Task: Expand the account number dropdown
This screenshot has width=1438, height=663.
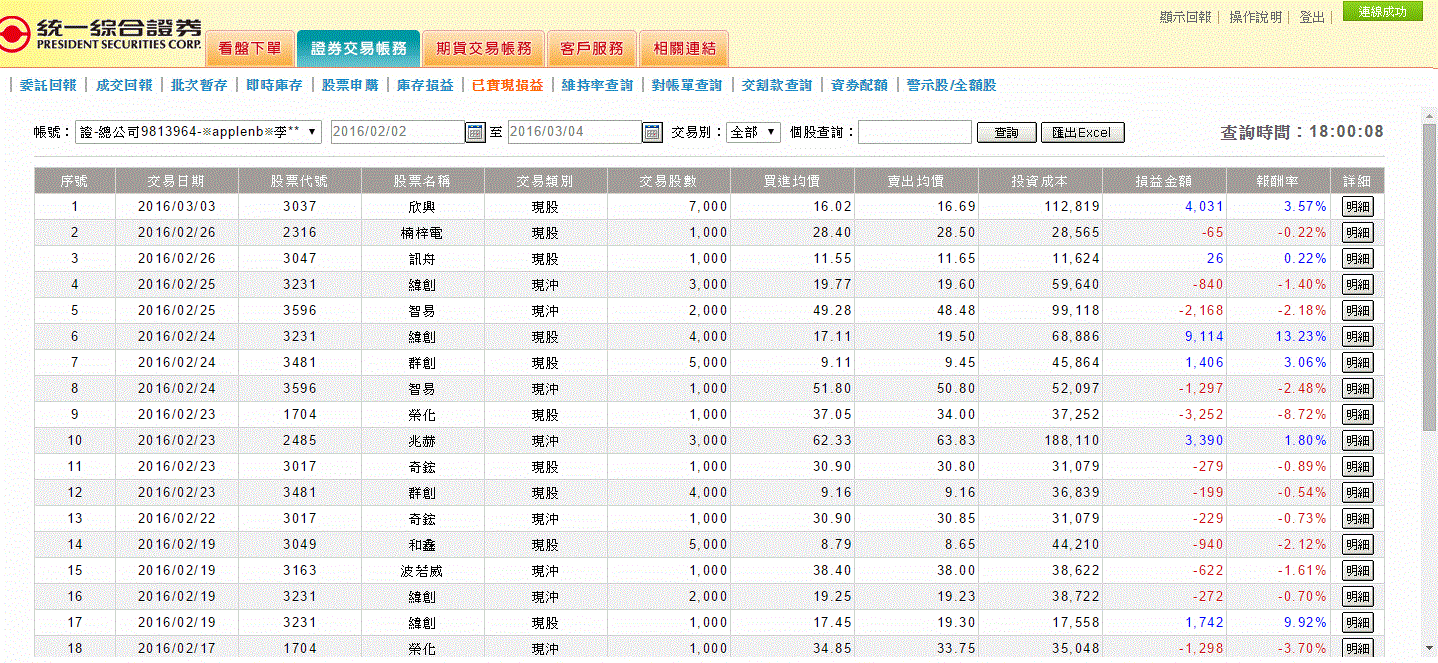Action: (x=198, y=132)
